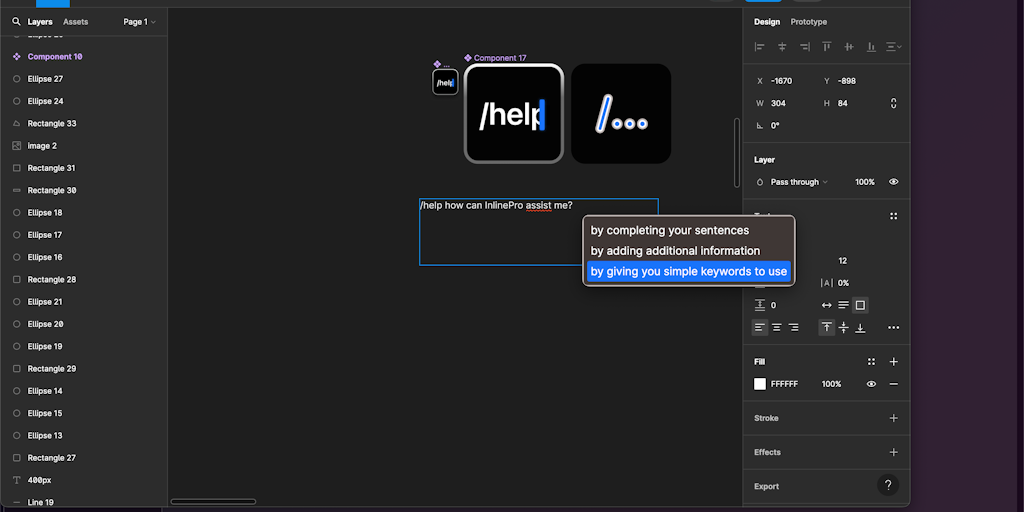Hide the FFFFFF fill with eye icon
Image resolution: width=1024 pixels, height=512 pixels.
tap(871, 384)
